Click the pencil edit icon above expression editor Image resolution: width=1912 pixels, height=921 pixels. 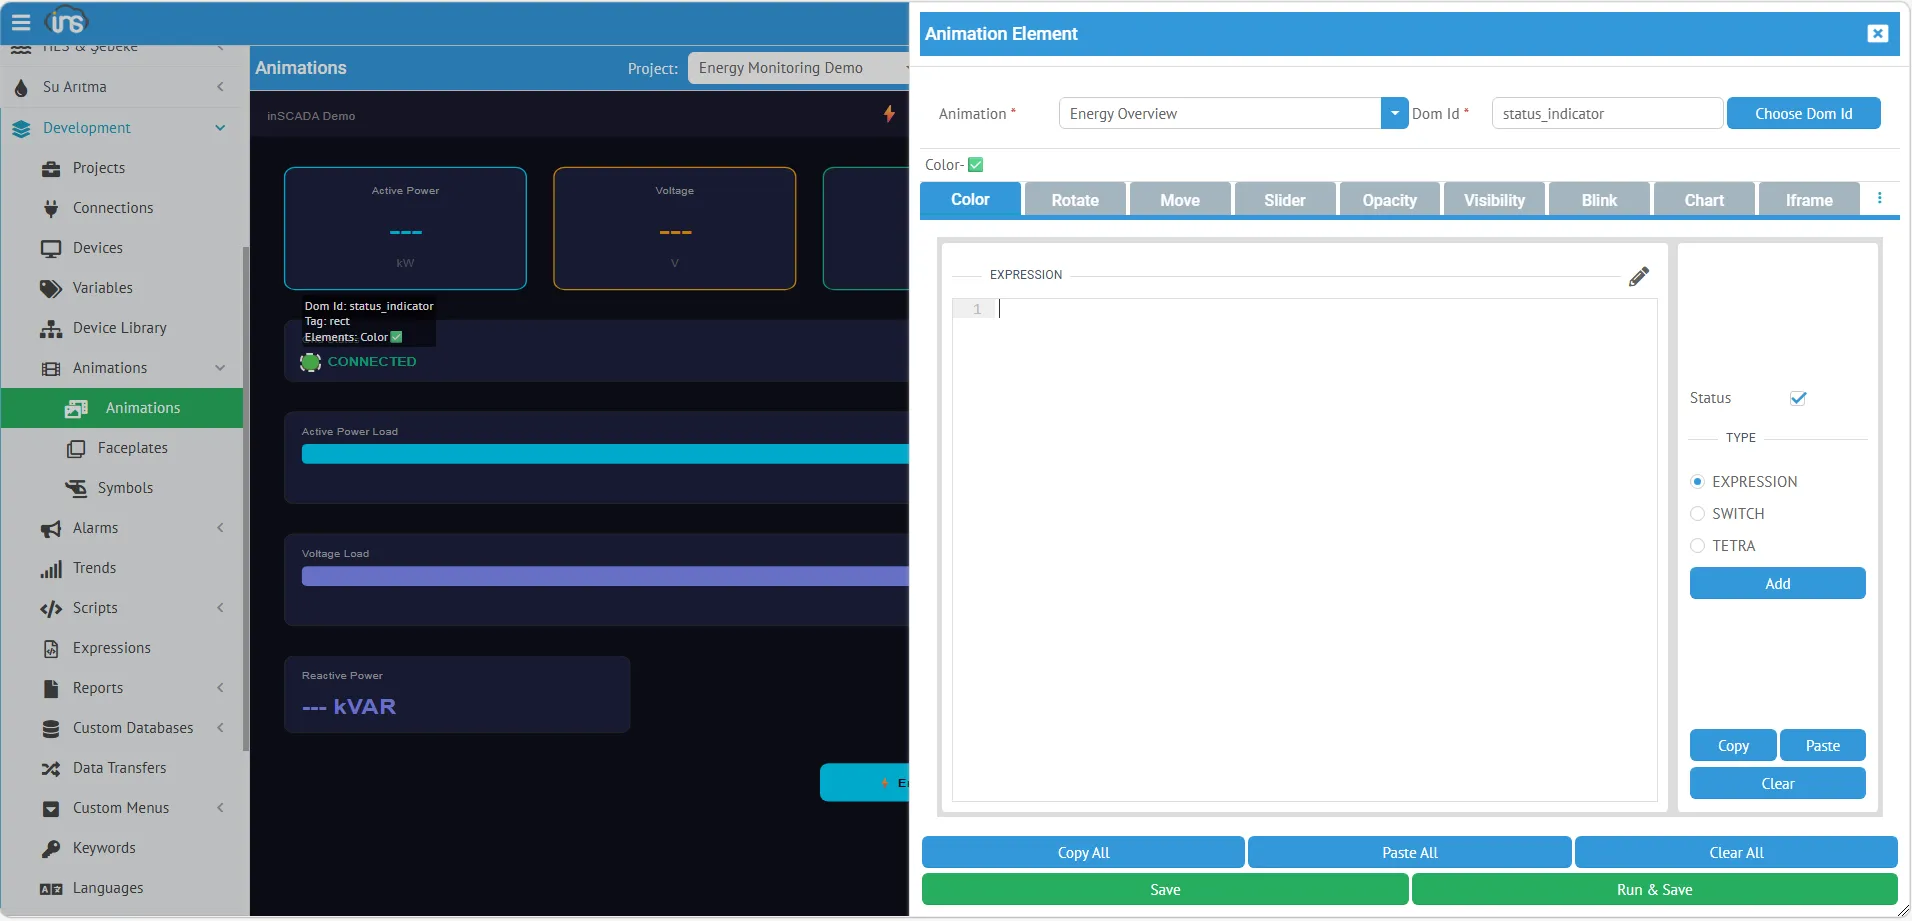pos(1638,277)
